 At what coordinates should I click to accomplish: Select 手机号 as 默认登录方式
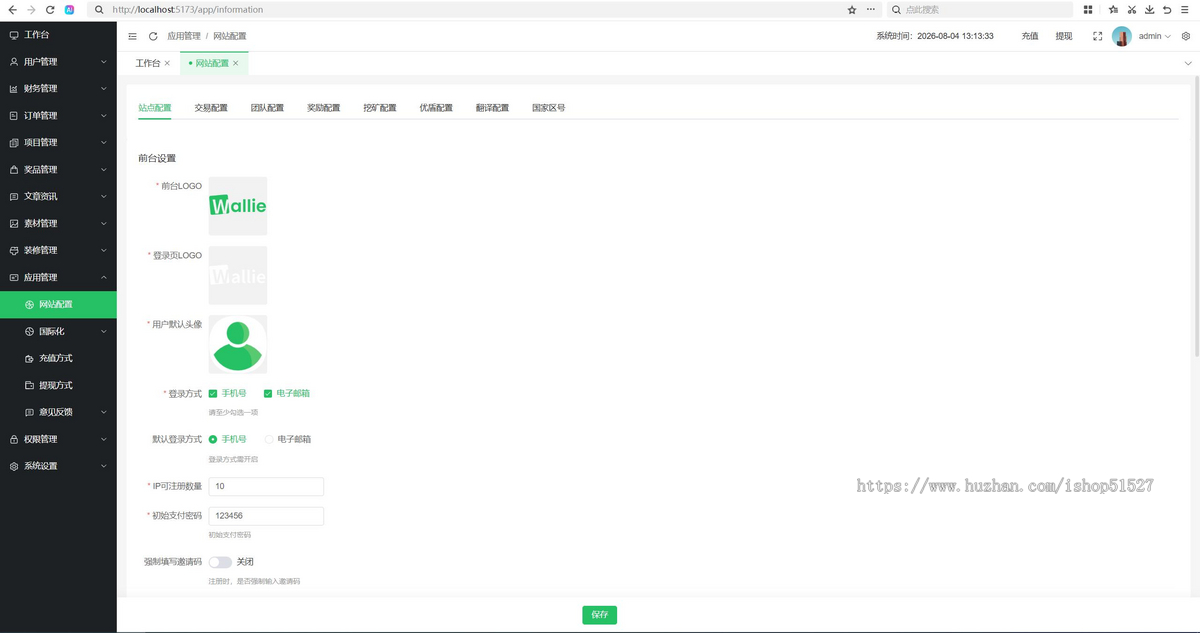[213, 439]
